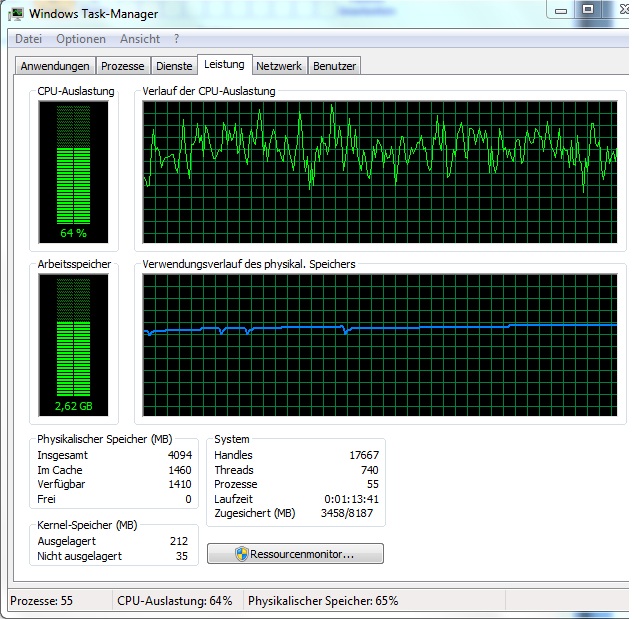Open the ? help menu
The width and height of the screenshot is (634, 619).
[x=176, y=39]
